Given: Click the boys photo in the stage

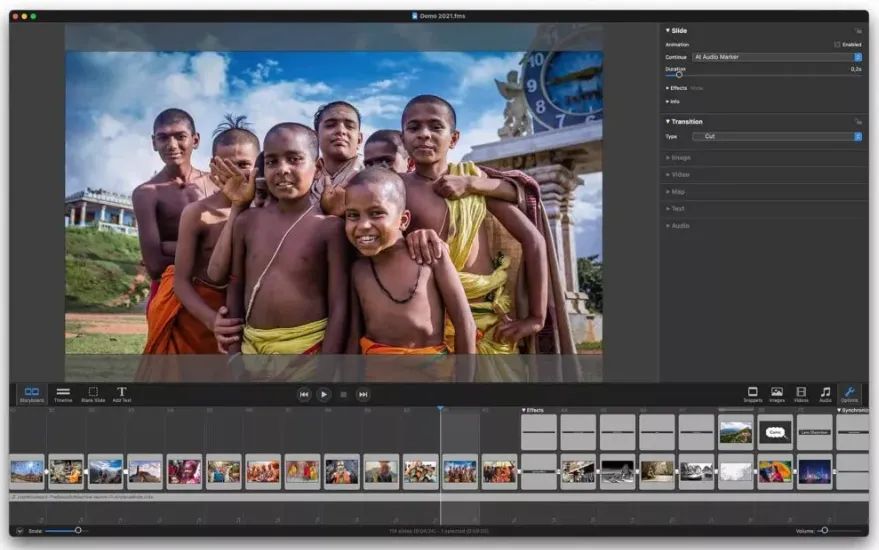Looking at the screenshot, I should coord(334,202).
